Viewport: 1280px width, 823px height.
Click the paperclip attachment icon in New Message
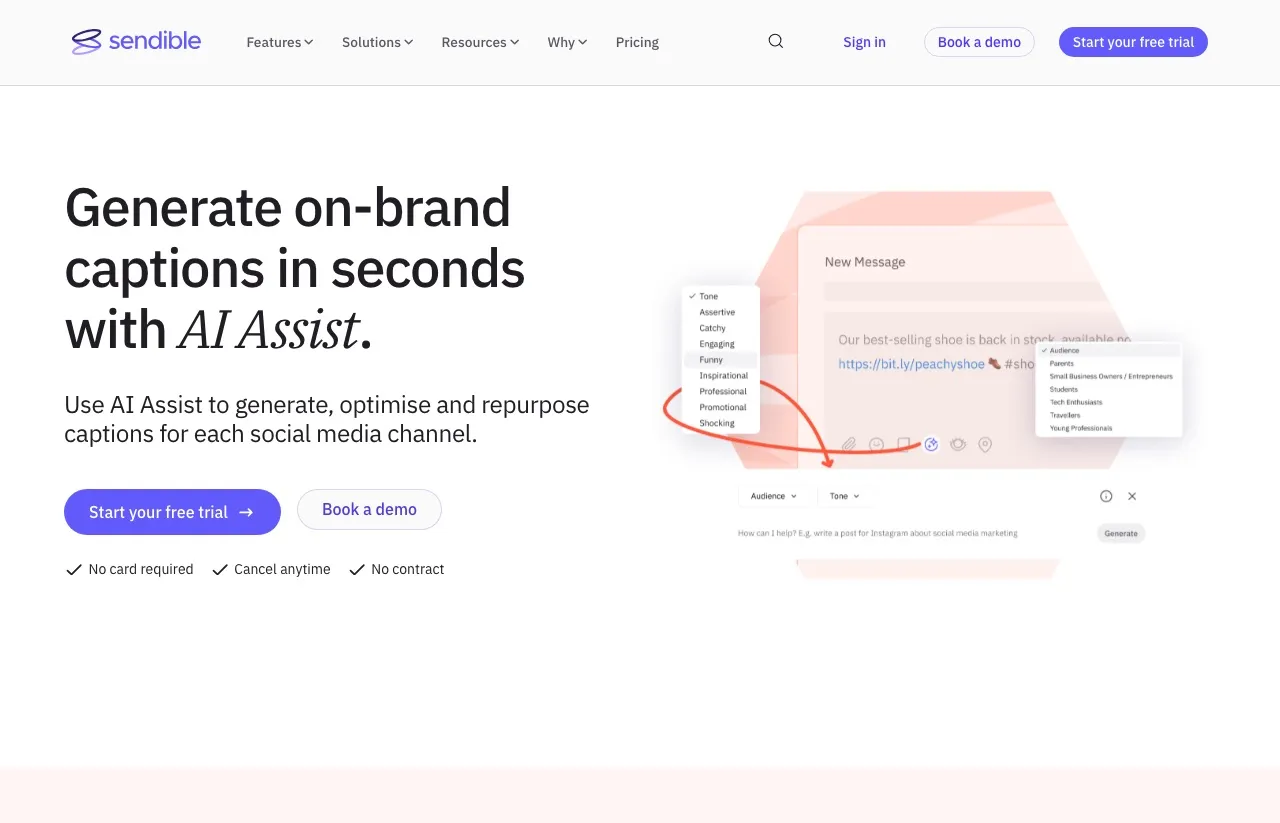click(849, 444)
